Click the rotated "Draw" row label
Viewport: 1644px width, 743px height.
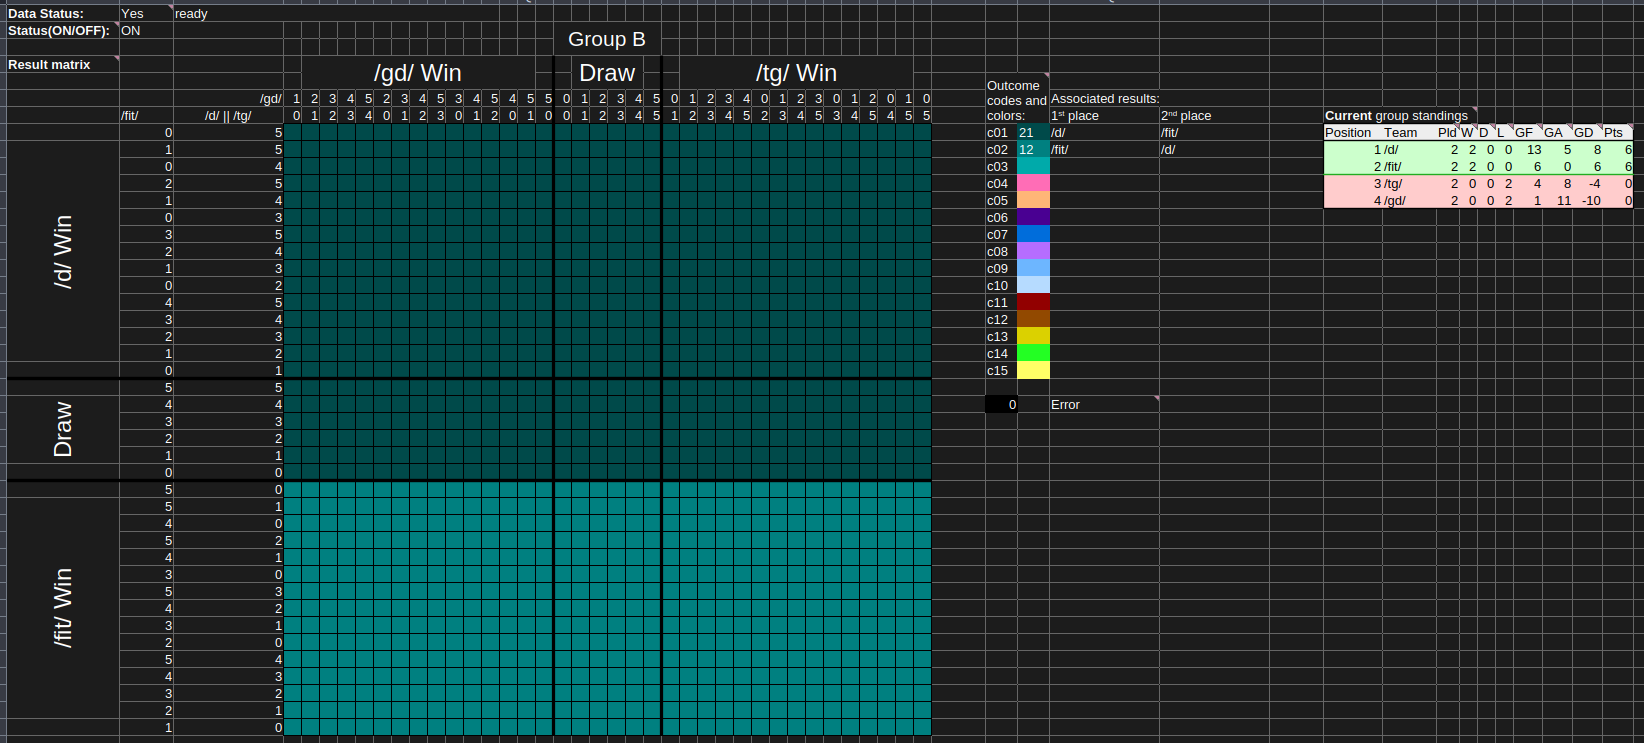63,429
